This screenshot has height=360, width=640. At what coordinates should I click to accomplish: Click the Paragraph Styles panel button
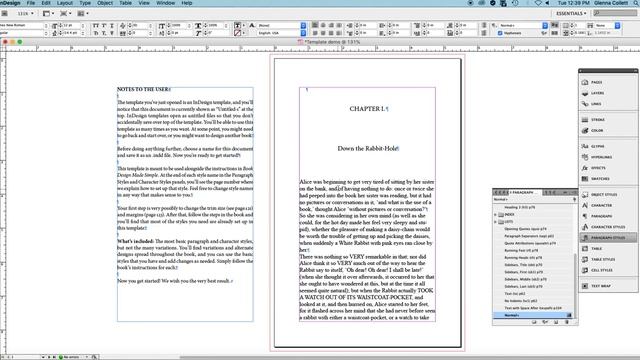point(608,238)
